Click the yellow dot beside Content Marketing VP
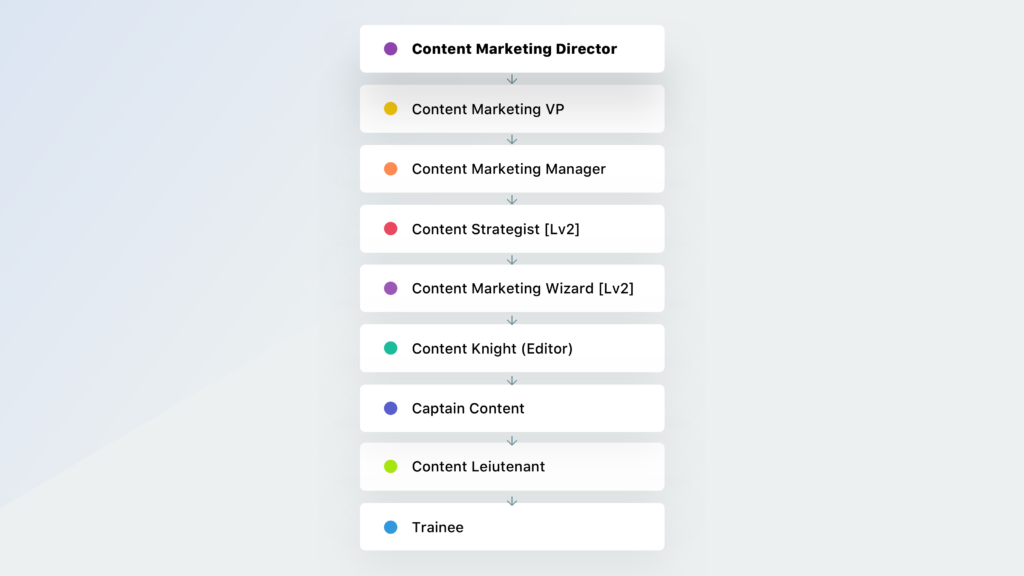Image resolution: width=1024 pixels, height=576 pixels. 391,109
